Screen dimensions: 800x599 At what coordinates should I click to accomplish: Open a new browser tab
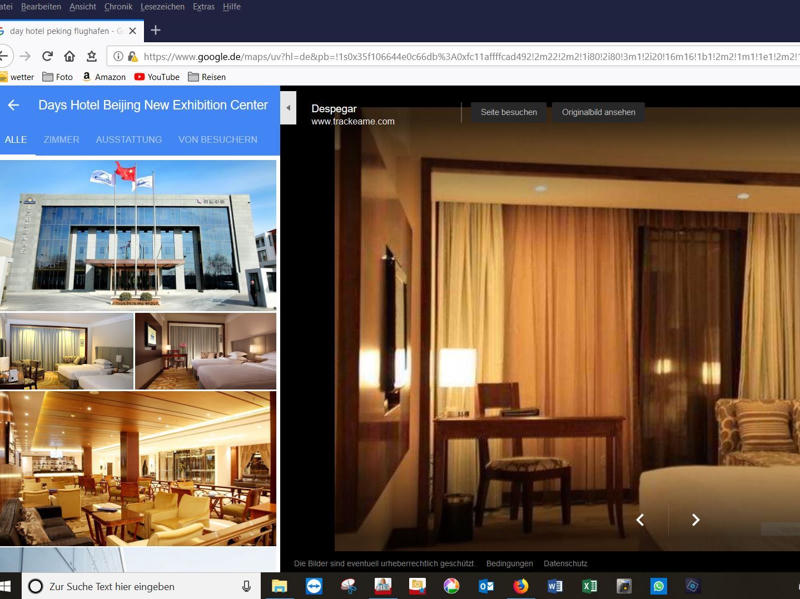click(156, 31)
